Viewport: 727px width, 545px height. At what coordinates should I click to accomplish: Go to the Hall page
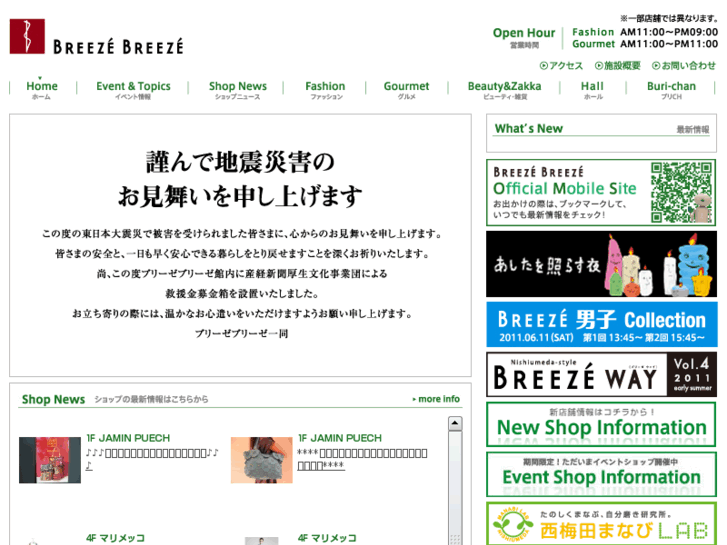(x=593, y=89)
